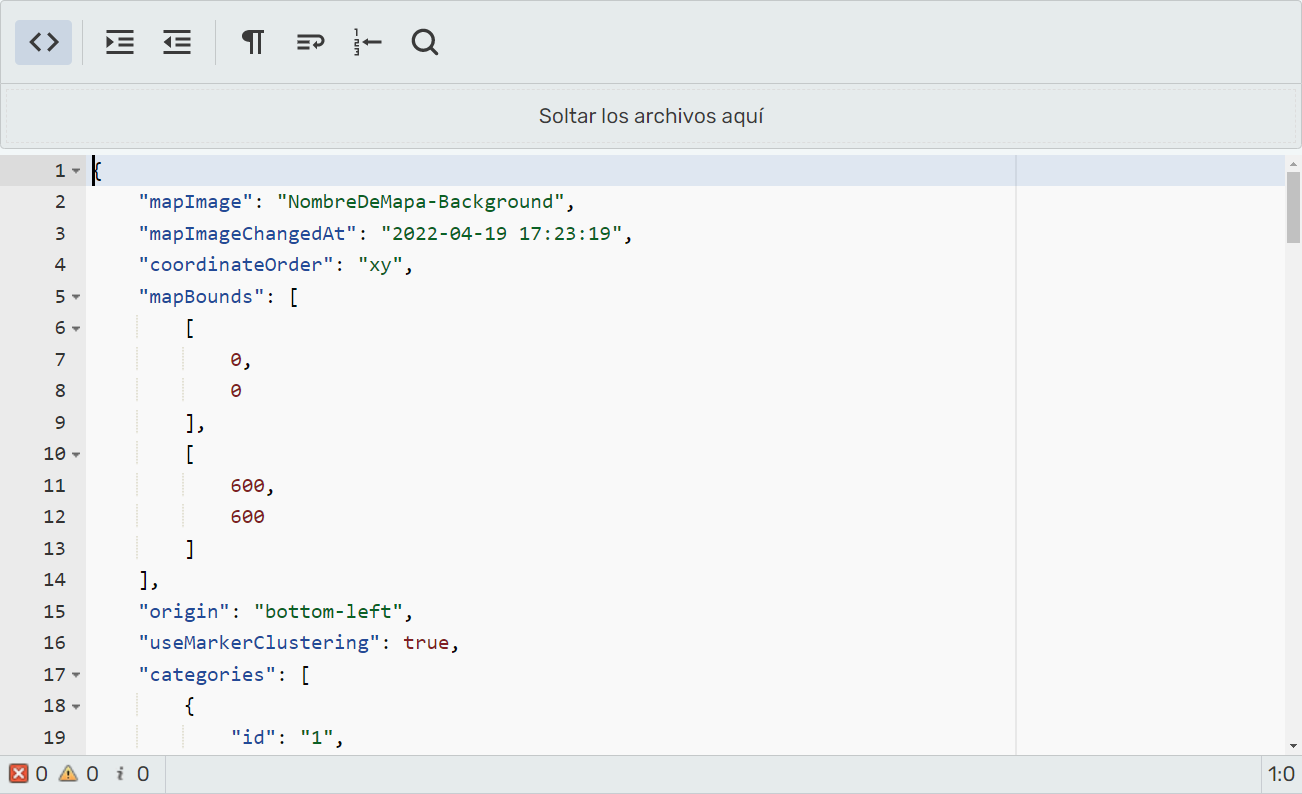
Task: Toggle line wrapping icon
Action: pyautogui.click(x=310, y=43)
